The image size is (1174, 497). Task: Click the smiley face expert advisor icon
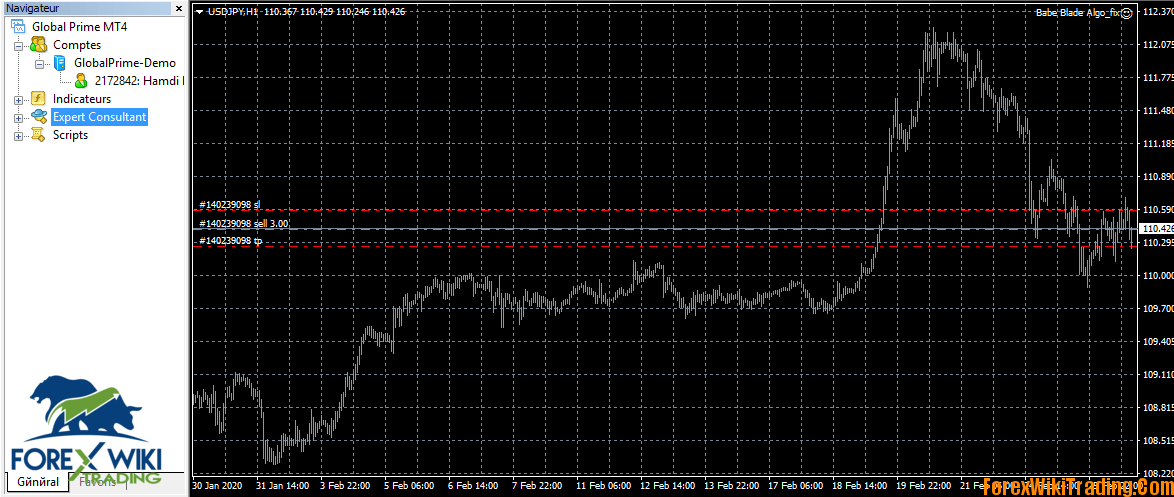click(x=1127, y=13)
